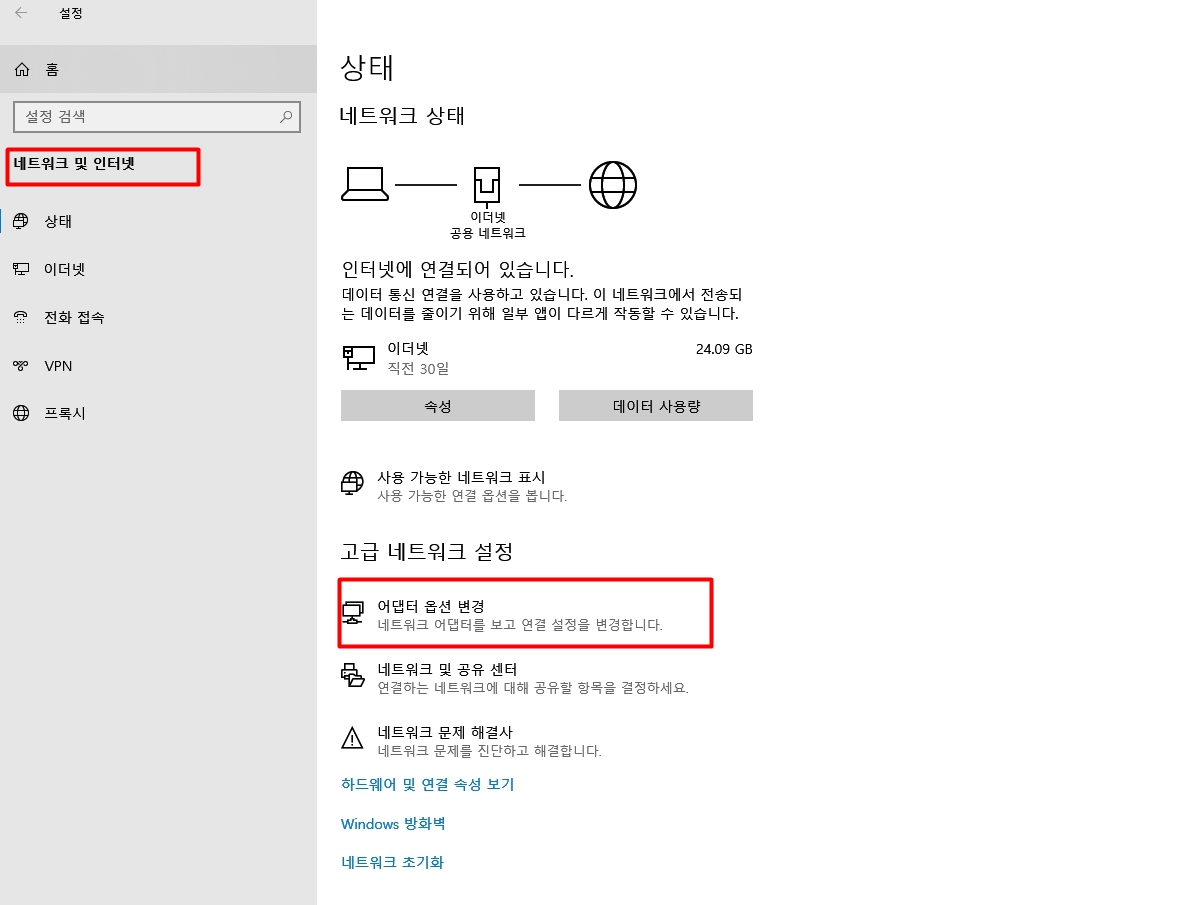Open 프록시 settings
This screenshot has width=1182, height=905.
(158, 413)
